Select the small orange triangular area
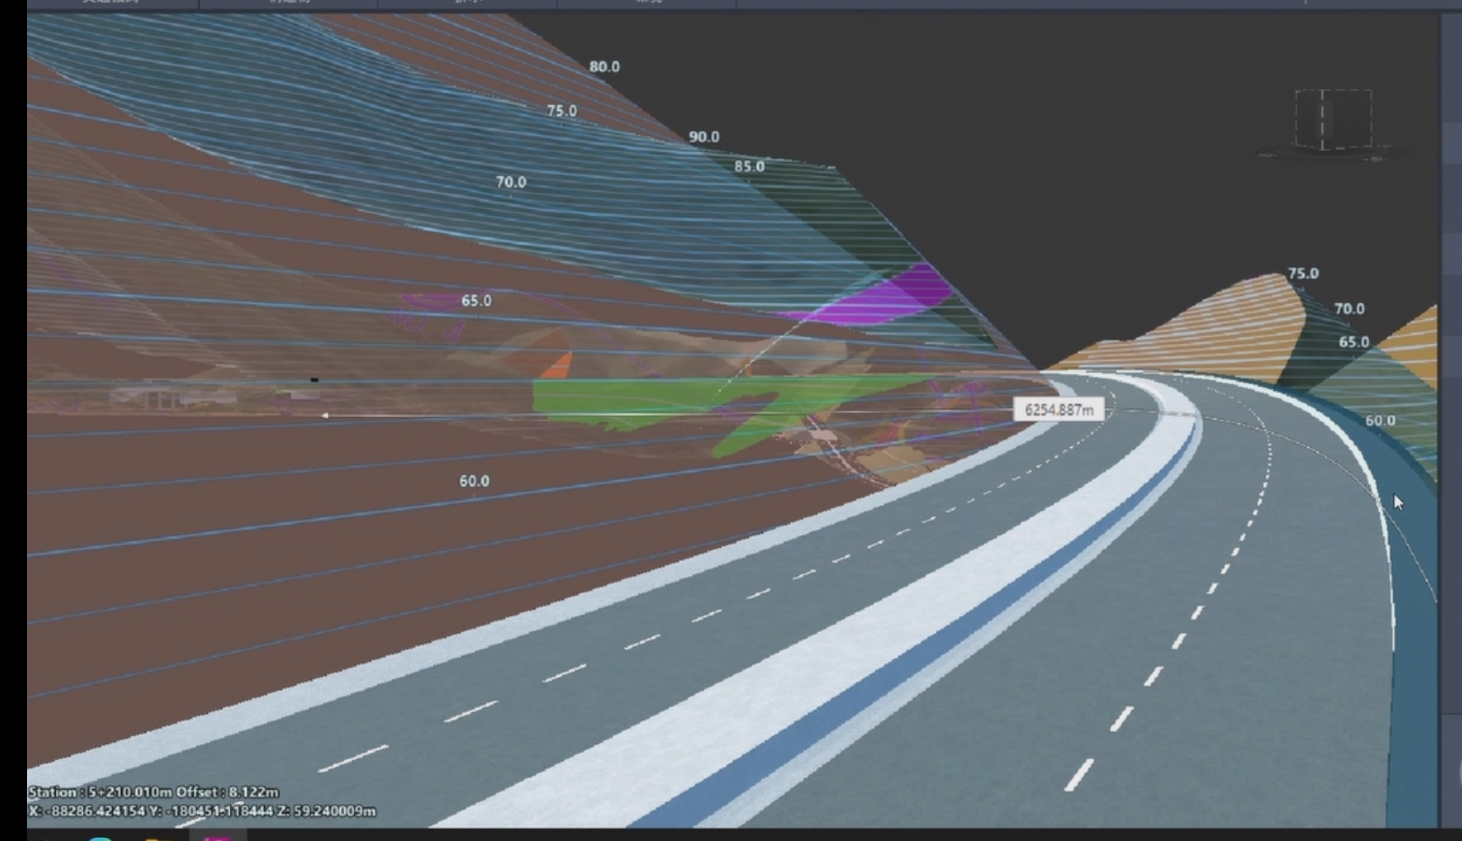The image size is (1462, 841). click(x=558, y=364)
